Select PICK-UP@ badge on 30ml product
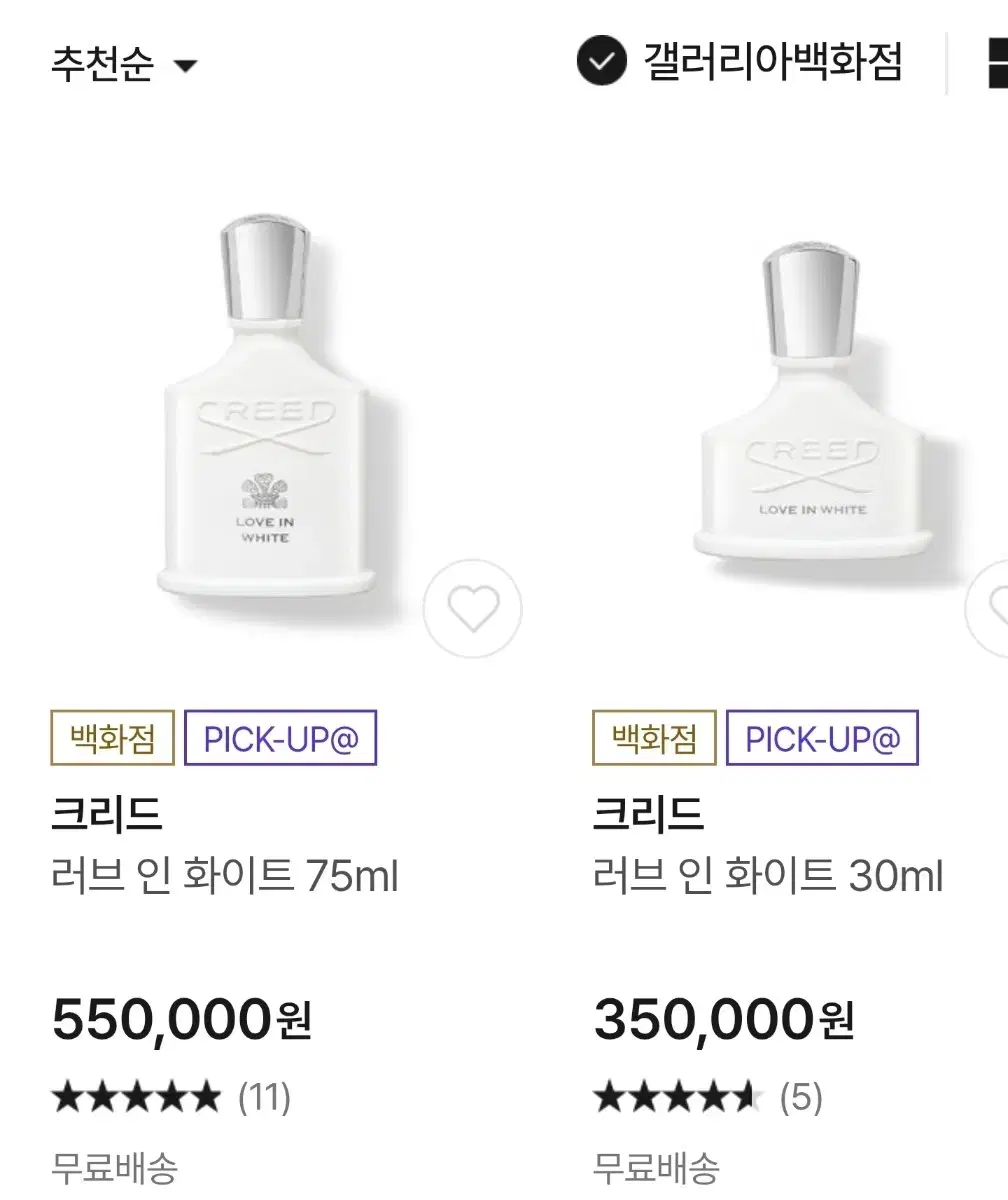The image size is (1008, 1200). tap(823, 739)
